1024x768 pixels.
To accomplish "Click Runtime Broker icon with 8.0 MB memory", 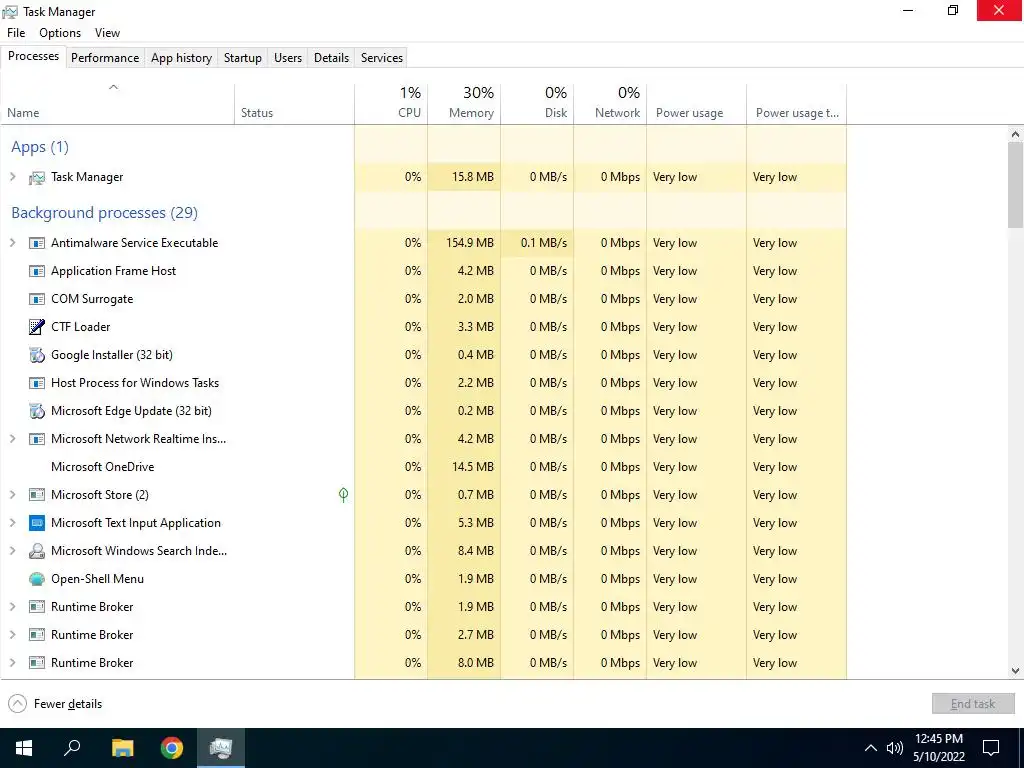I will [x=37, y=663].
